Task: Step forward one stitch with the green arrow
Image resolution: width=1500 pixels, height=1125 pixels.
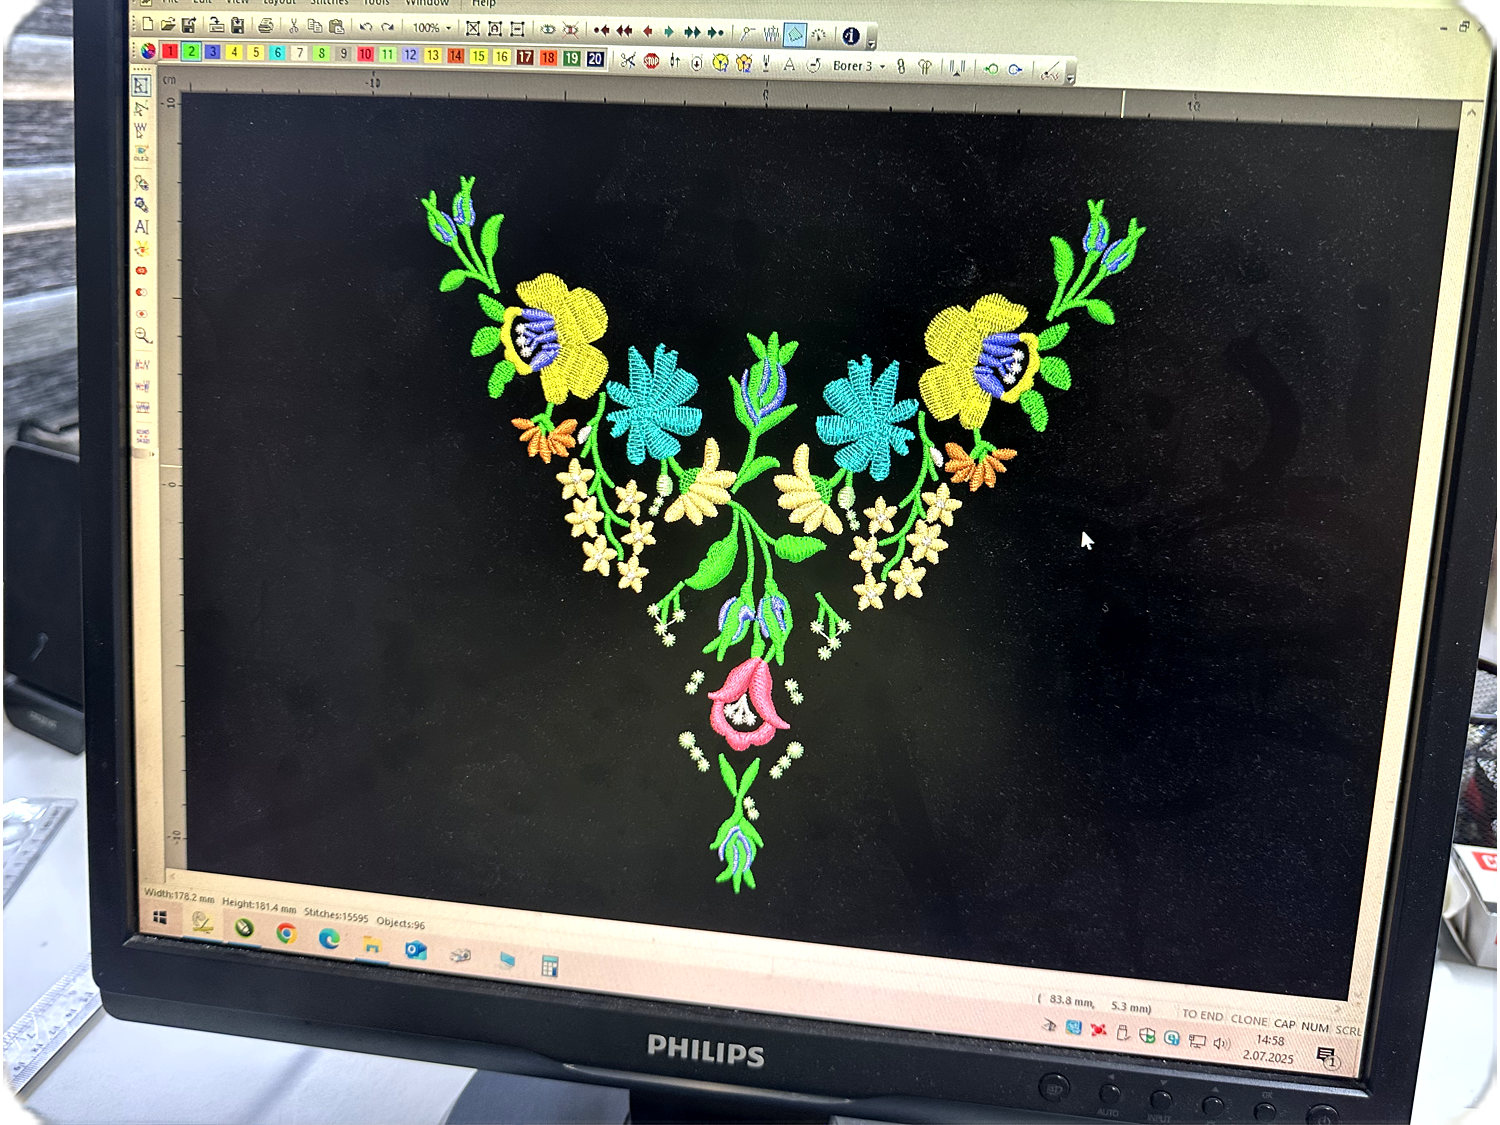Action: (x=668, y=32)
